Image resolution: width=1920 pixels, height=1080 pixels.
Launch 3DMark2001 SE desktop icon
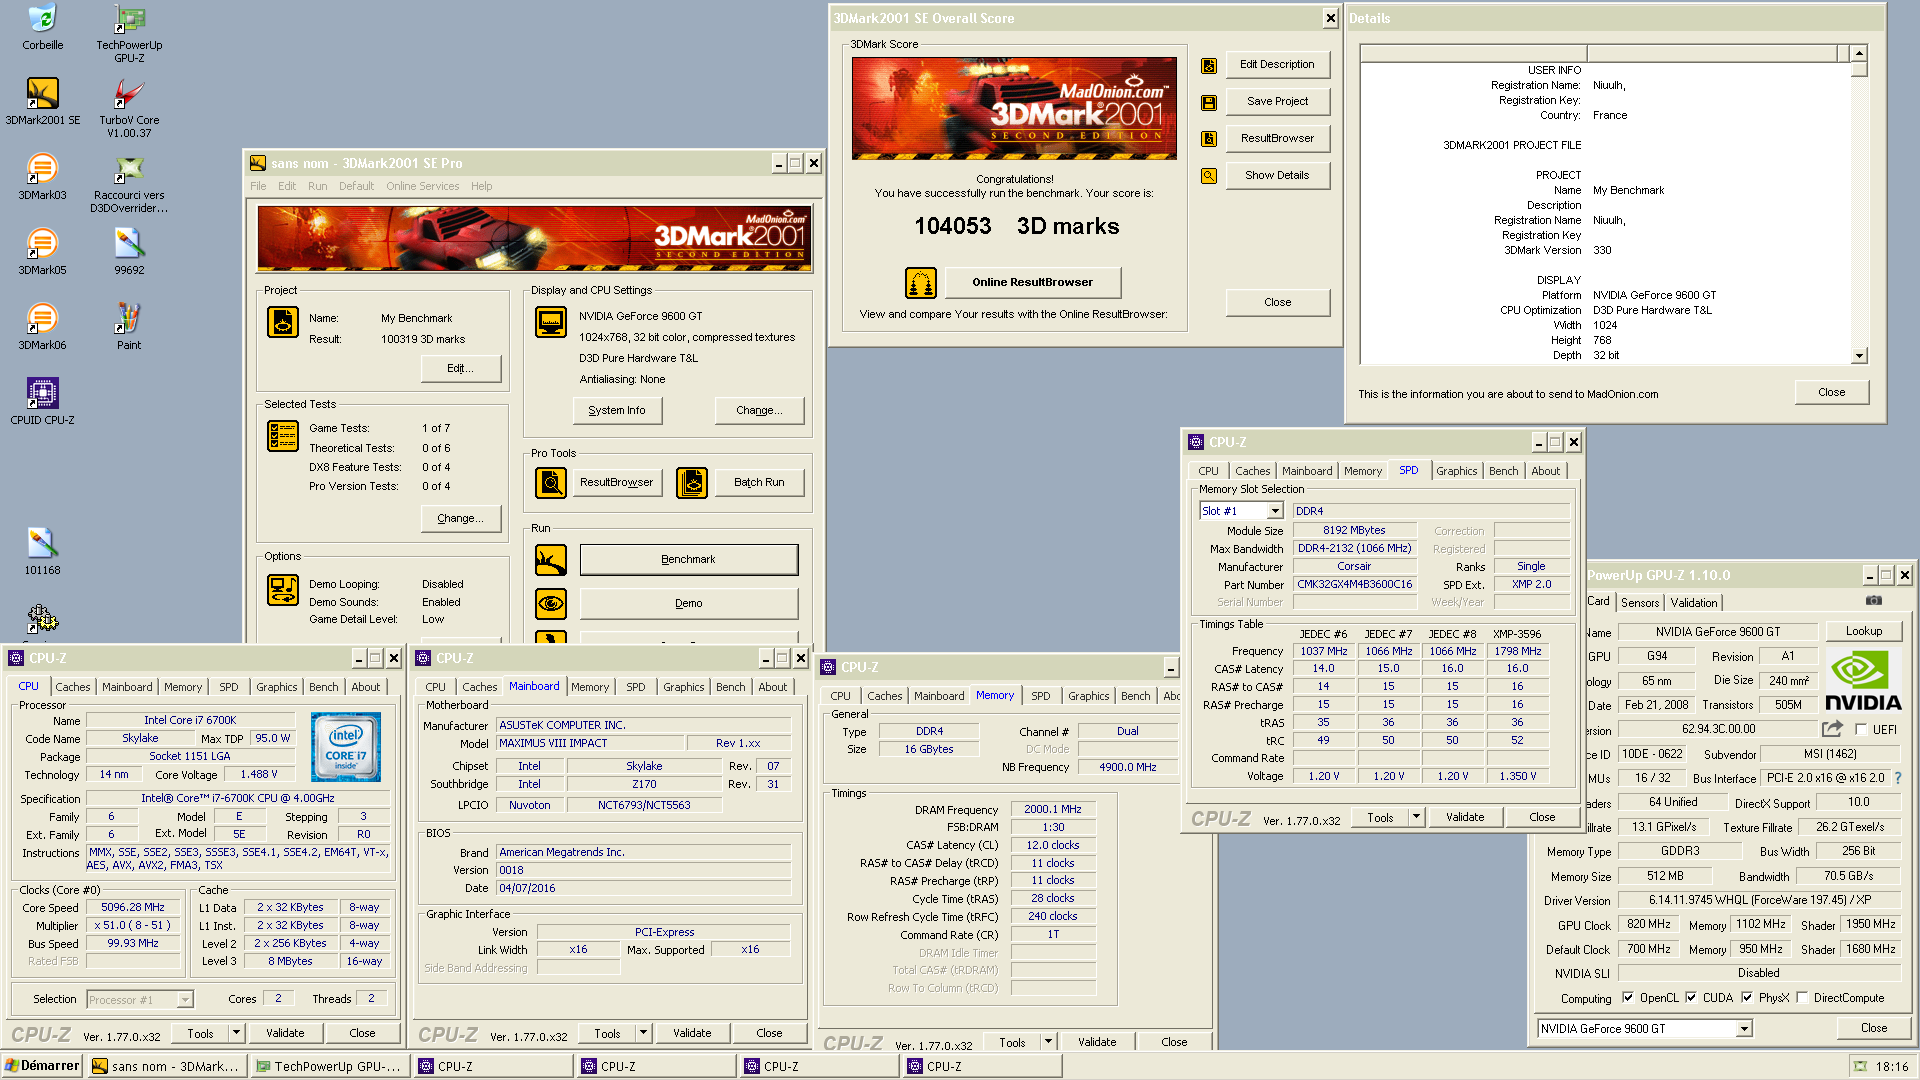coord(42,101)
